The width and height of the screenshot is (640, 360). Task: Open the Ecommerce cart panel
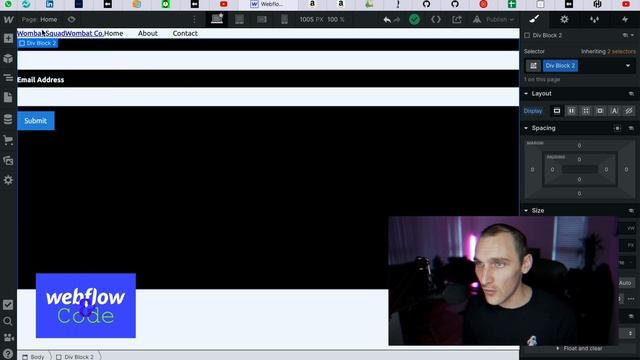point(8,140)
